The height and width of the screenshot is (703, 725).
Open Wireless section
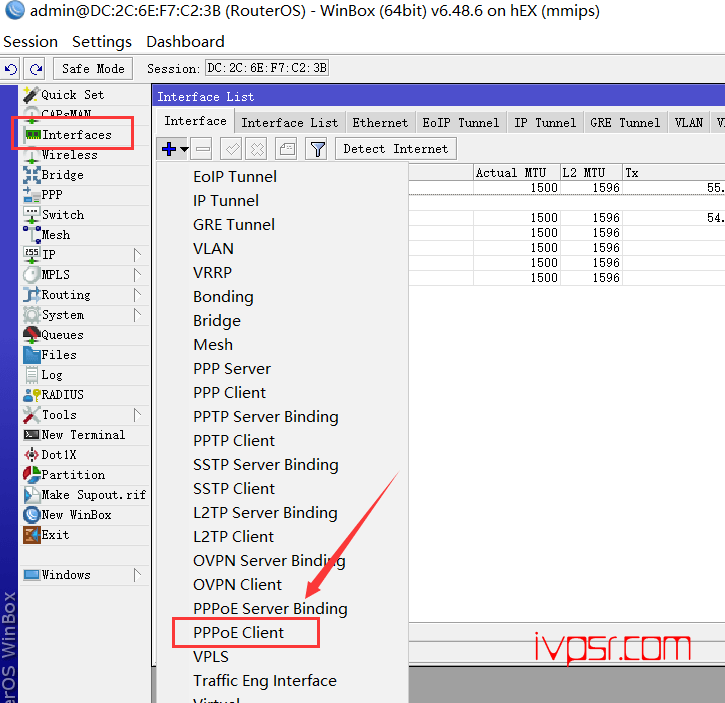click(86, 154)
